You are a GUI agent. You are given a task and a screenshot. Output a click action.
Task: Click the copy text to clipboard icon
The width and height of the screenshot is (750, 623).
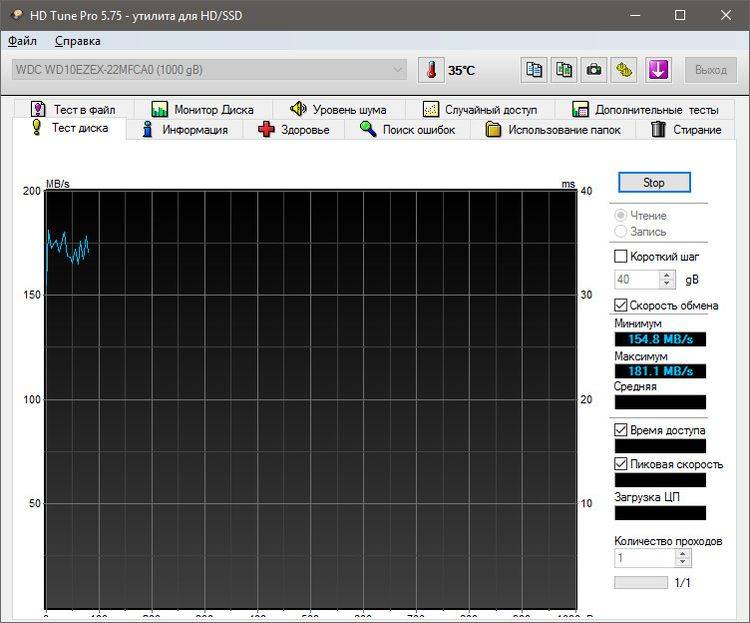(535, 70)
